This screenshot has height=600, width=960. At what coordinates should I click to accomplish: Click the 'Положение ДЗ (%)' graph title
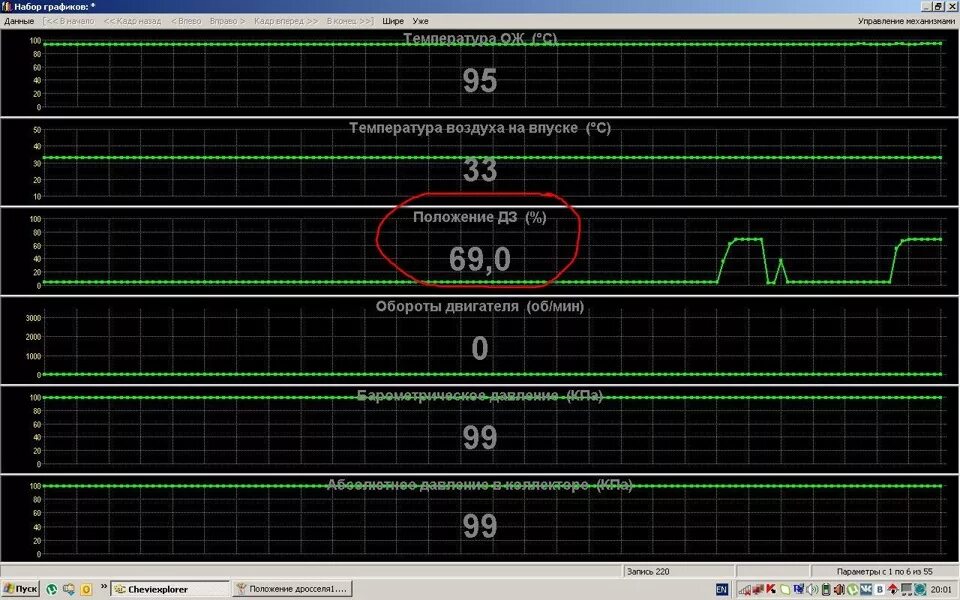(479, 217)
